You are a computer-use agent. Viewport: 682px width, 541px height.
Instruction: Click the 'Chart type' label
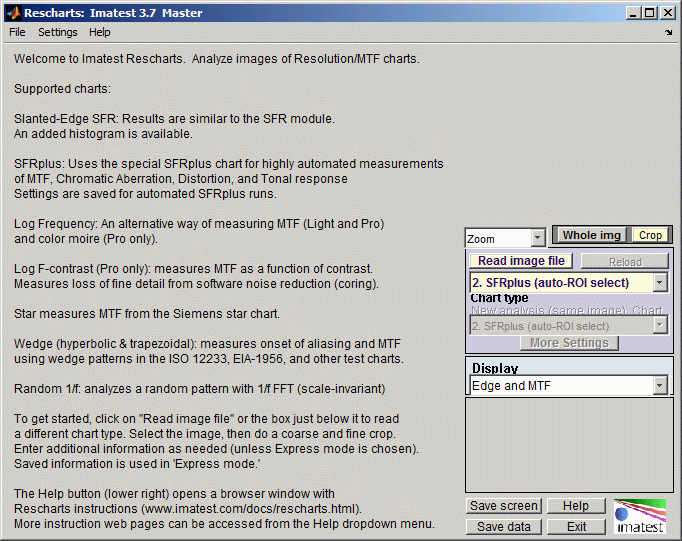click(499, 298)
